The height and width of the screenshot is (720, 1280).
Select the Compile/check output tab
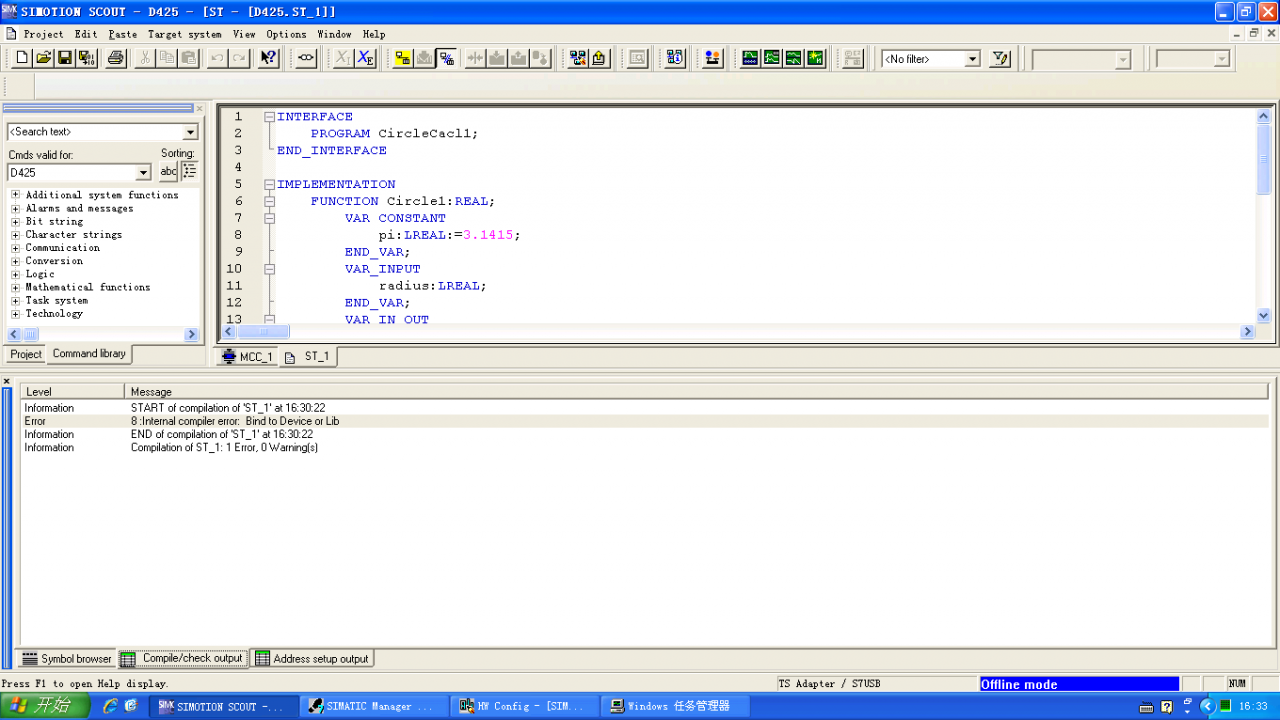[183, 658]
